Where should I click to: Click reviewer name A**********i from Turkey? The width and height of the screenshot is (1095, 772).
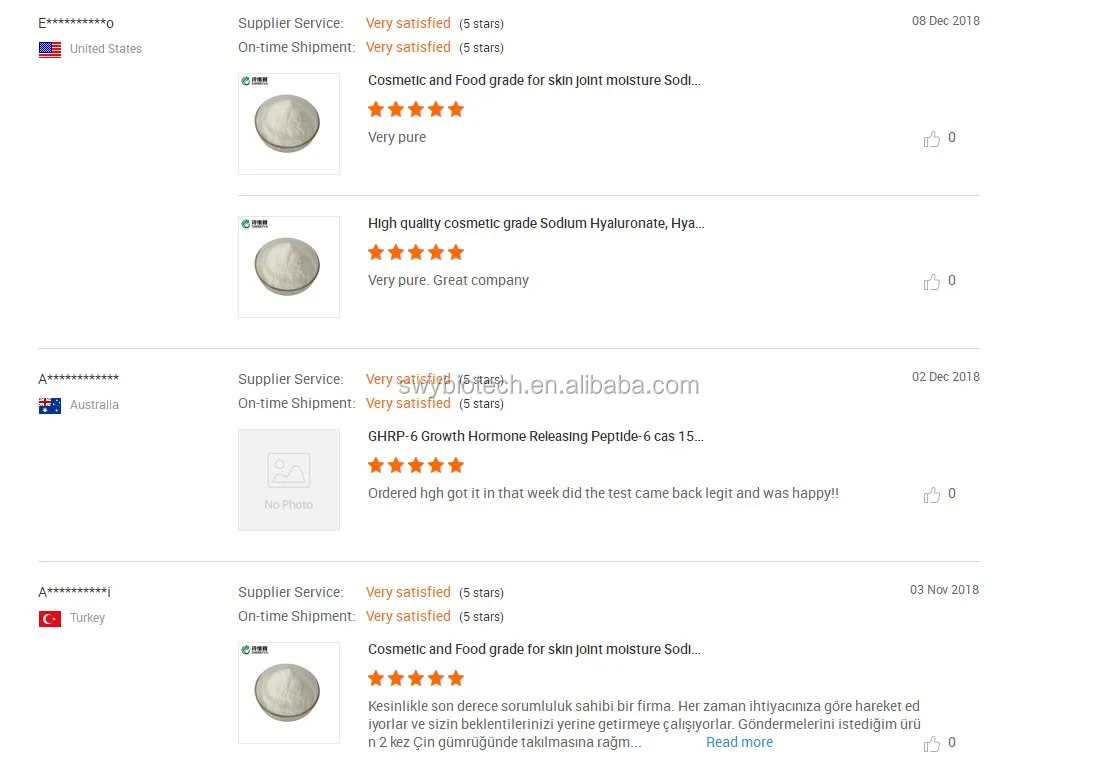(x=75, y=592)
